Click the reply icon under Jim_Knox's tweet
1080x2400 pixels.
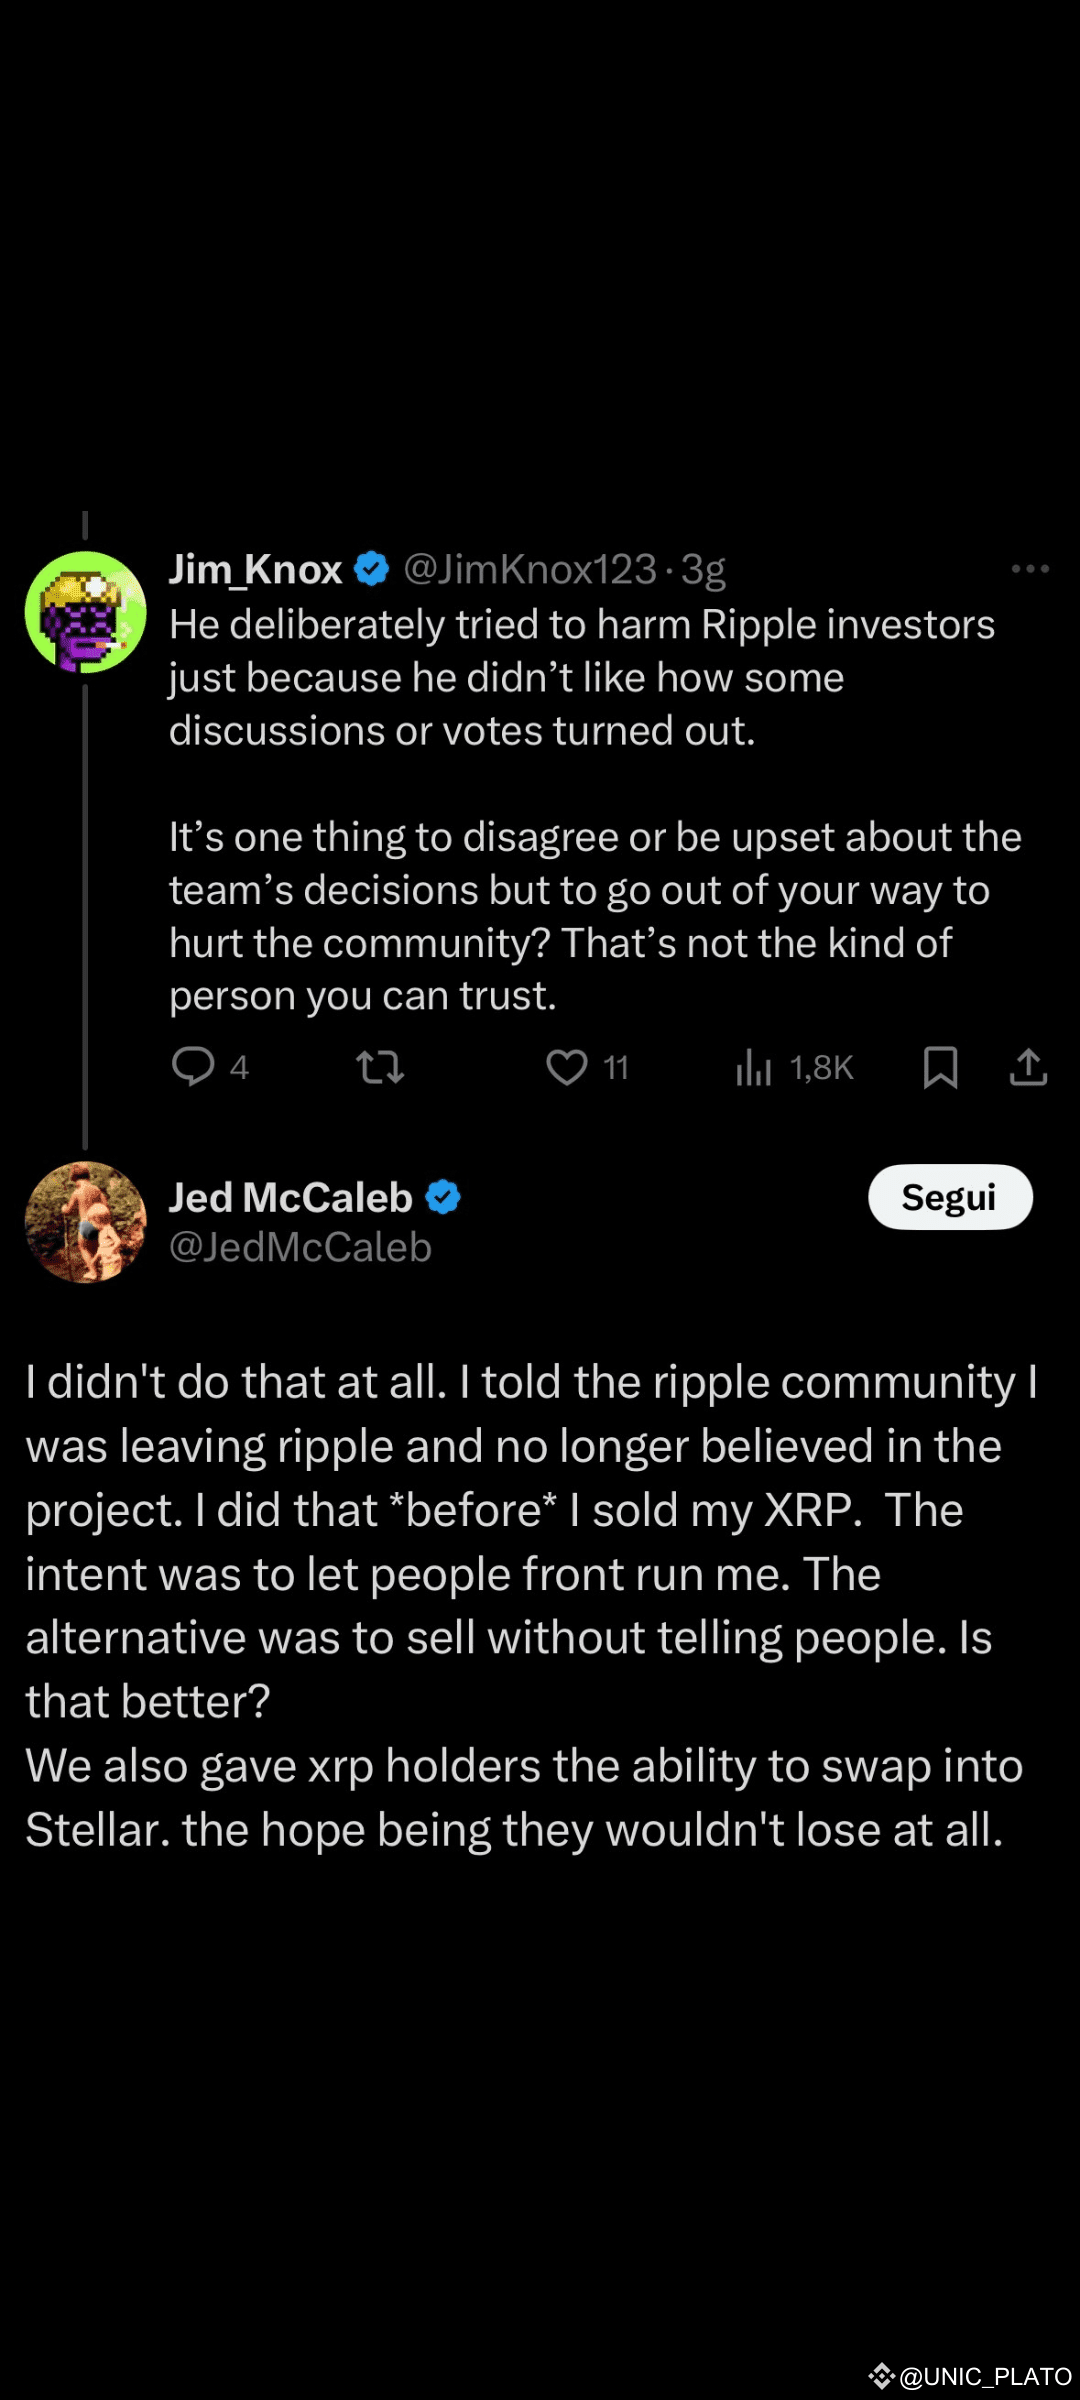(193, 1067)
